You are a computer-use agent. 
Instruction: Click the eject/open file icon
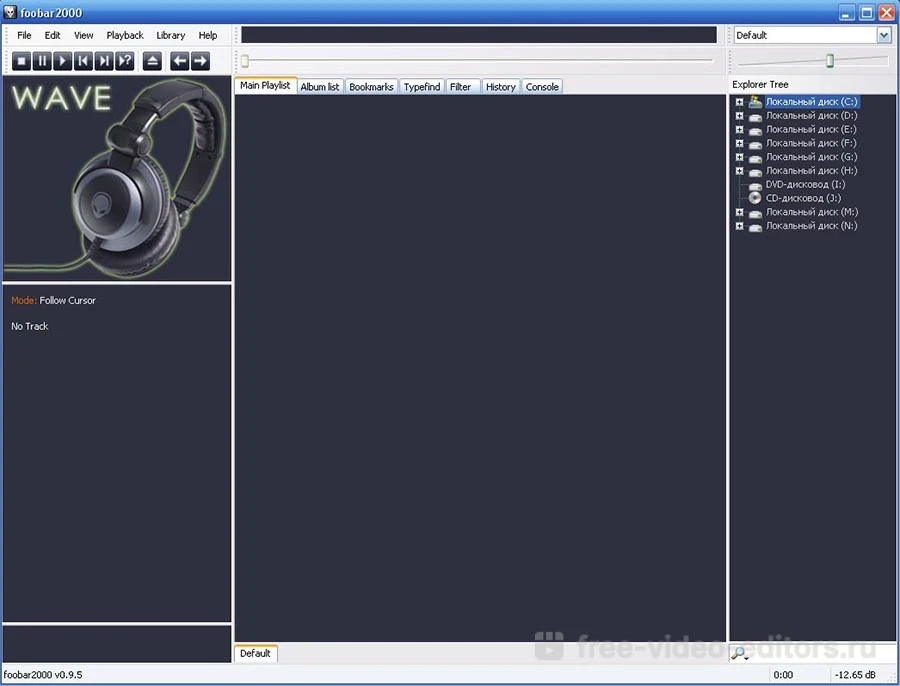(x=152, y=61)
